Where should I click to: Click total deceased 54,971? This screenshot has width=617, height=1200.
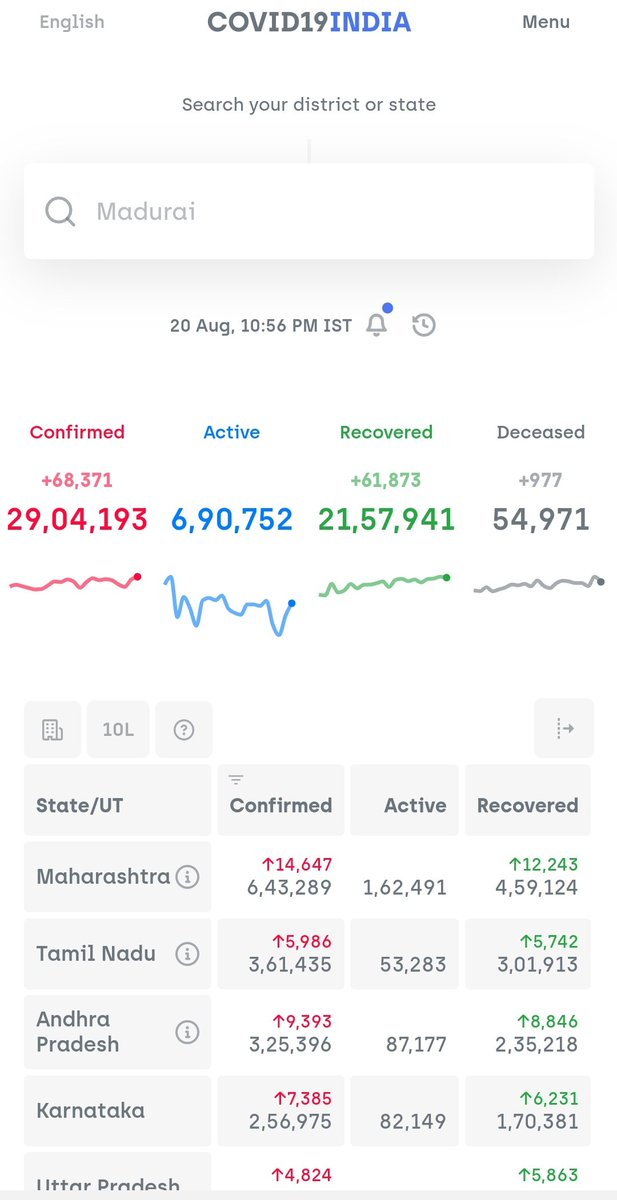point(541,519)
